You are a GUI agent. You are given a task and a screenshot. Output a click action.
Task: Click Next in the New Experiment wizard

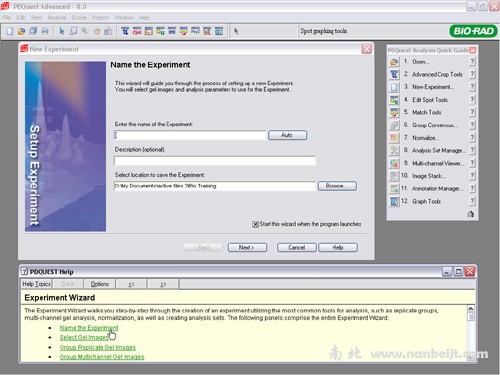pos(247,247)
